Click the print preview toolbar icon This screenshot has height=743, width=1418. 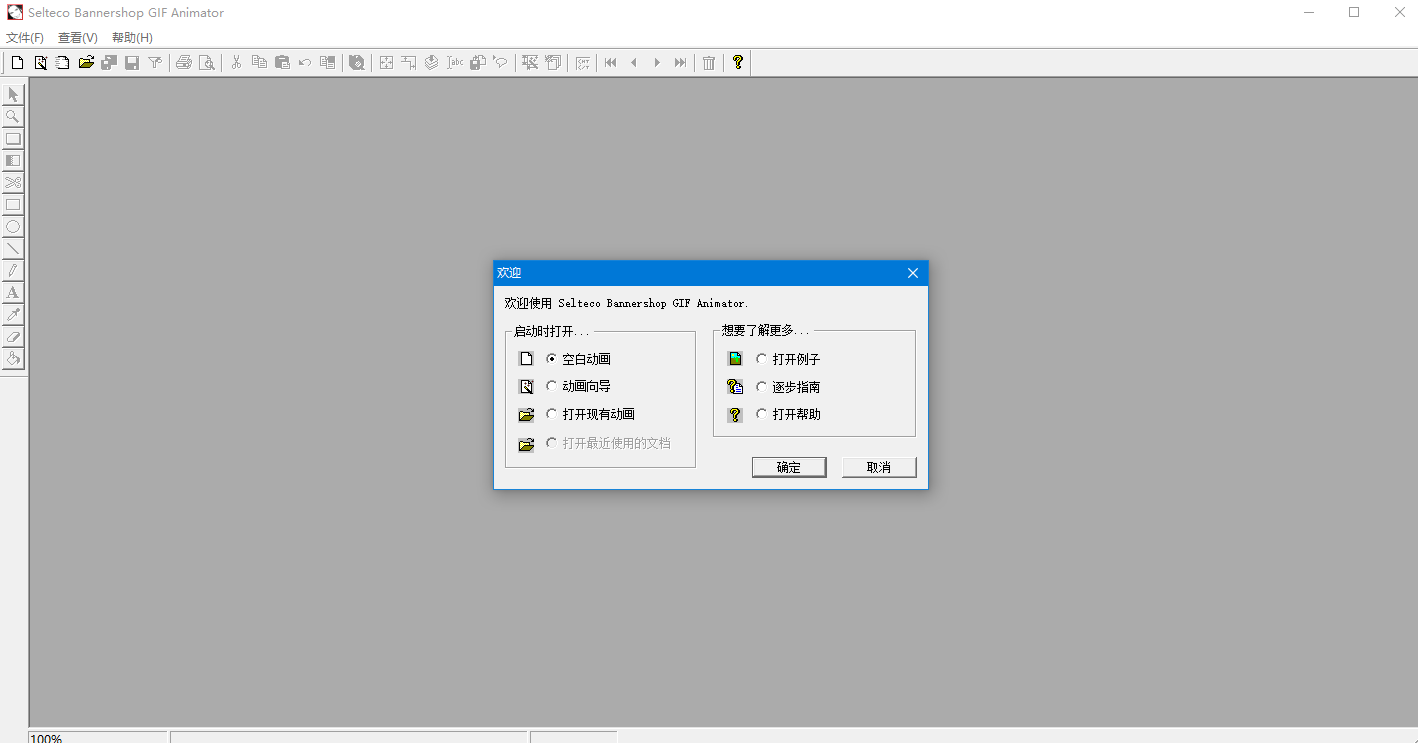(207, 63)
